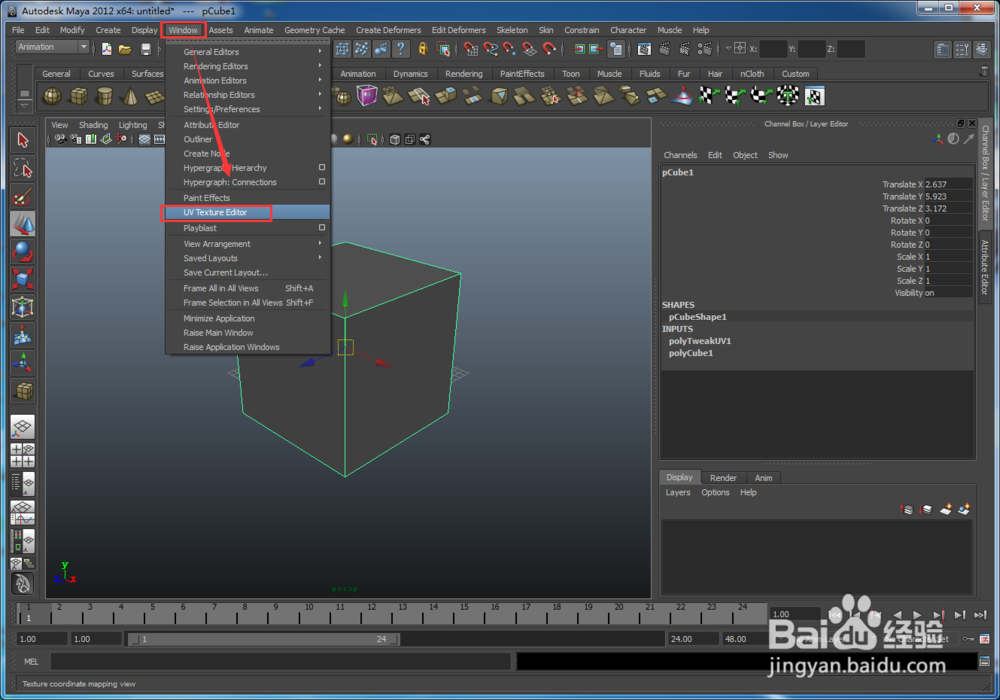
Task: Click the question mark help icon
Action: tap(400, 48)
